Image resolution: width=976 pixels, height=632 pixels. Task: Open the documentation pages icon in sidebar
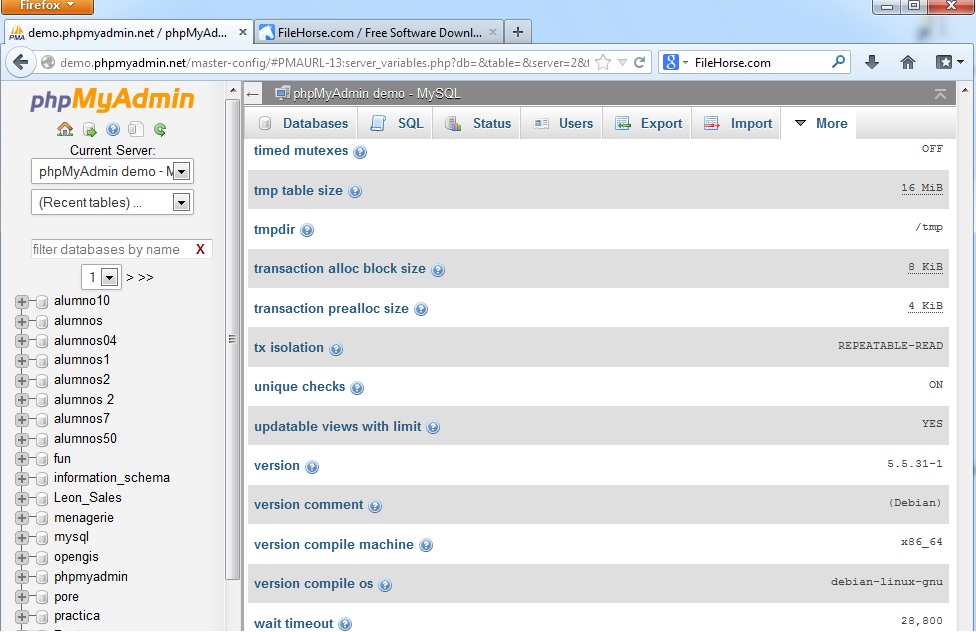tap(136, 130)
